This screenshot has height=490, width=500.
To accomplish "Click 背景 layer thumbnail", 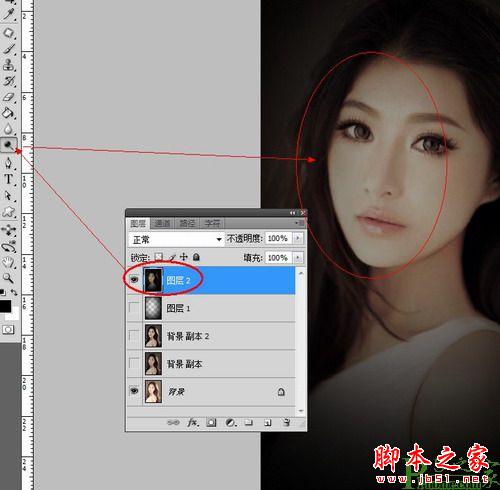I will [x=153, y=391].
